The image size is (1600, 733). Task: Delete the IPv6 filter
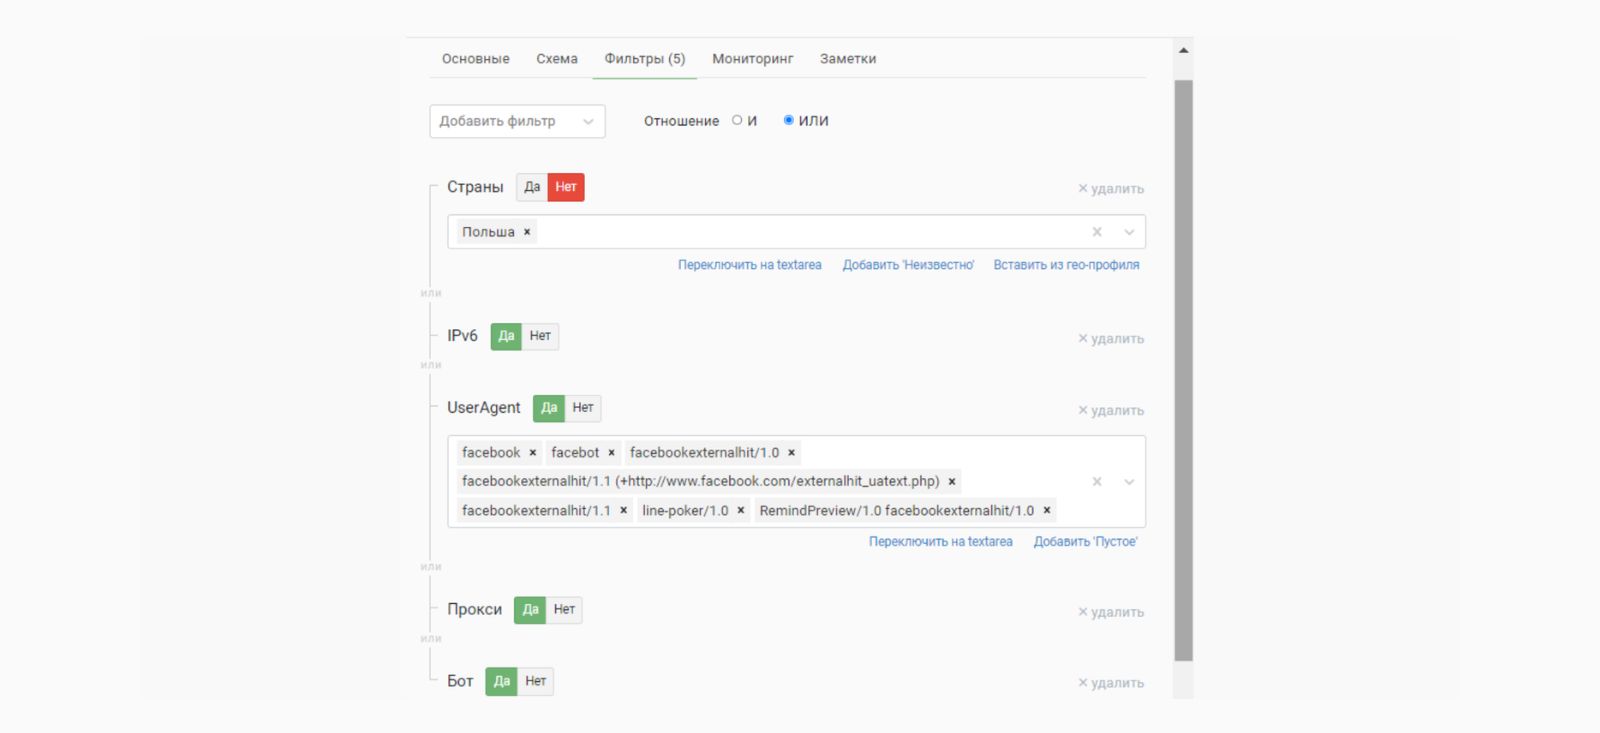[x=1110, y=339]
